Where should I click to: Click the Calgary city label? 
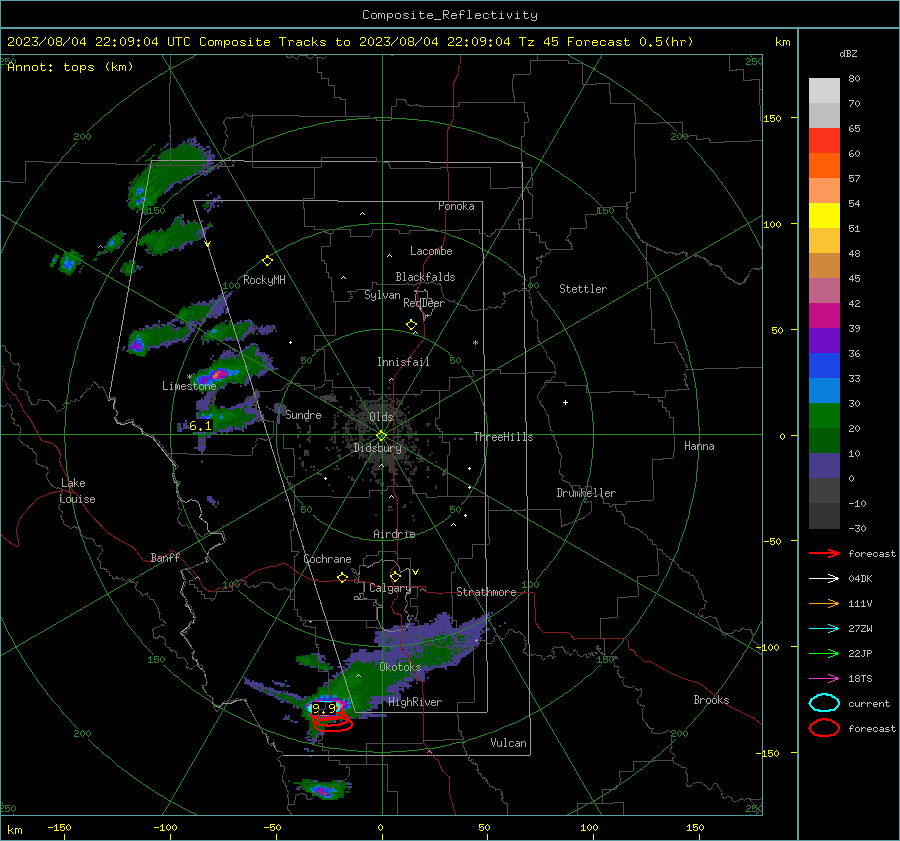point(390,588)
